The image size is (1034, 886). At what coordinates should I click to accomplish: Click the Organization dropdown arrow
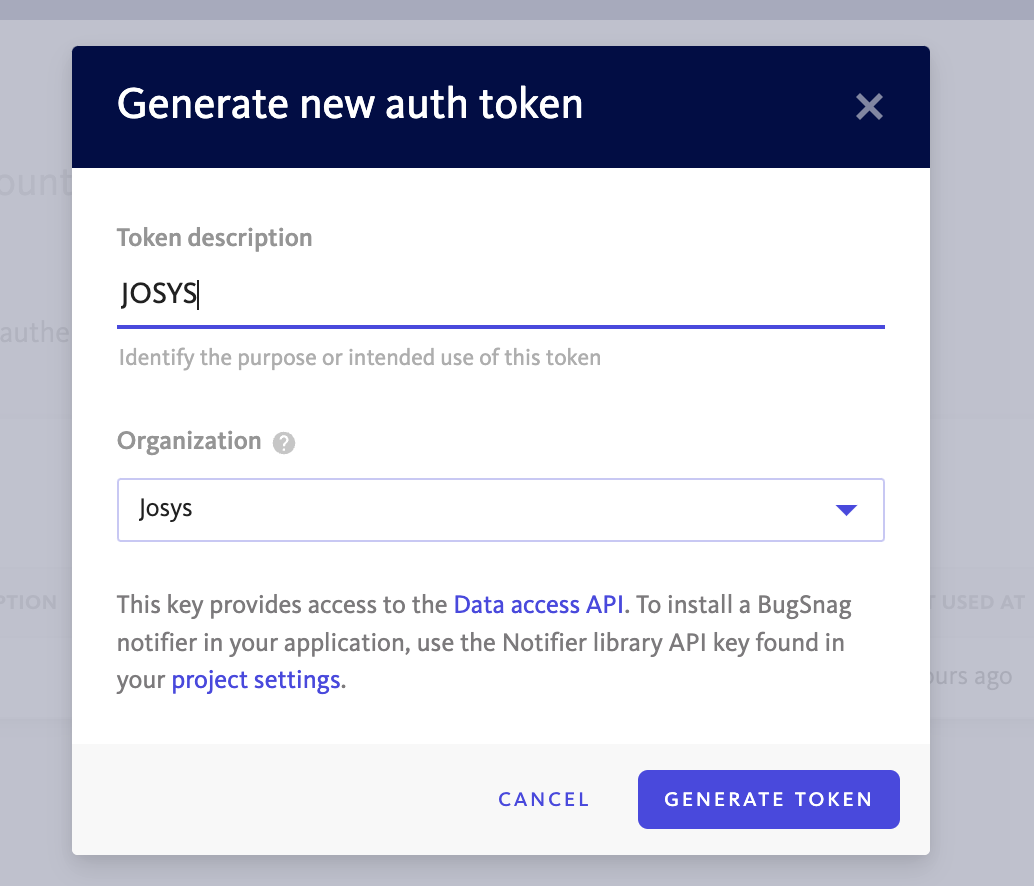[846, 510]
